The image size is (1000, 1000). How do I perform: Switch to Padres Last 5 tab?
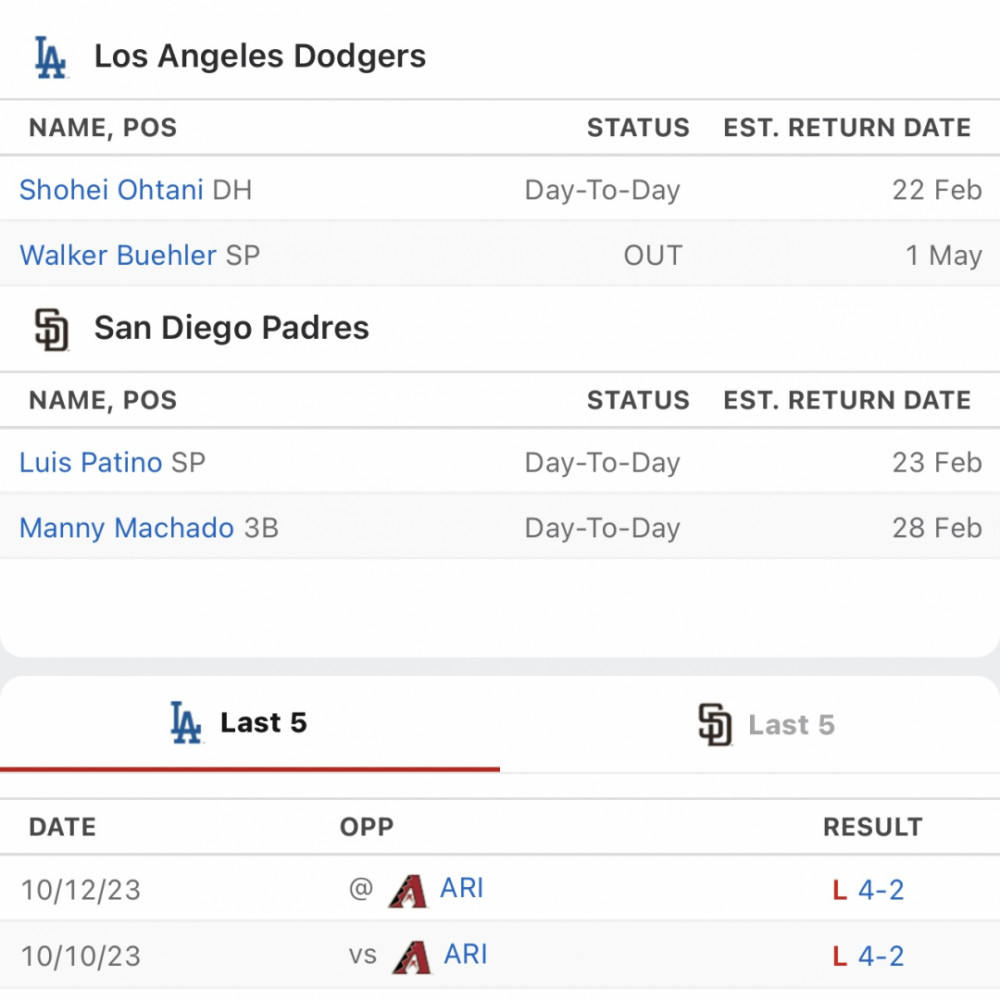click(750, 725)
